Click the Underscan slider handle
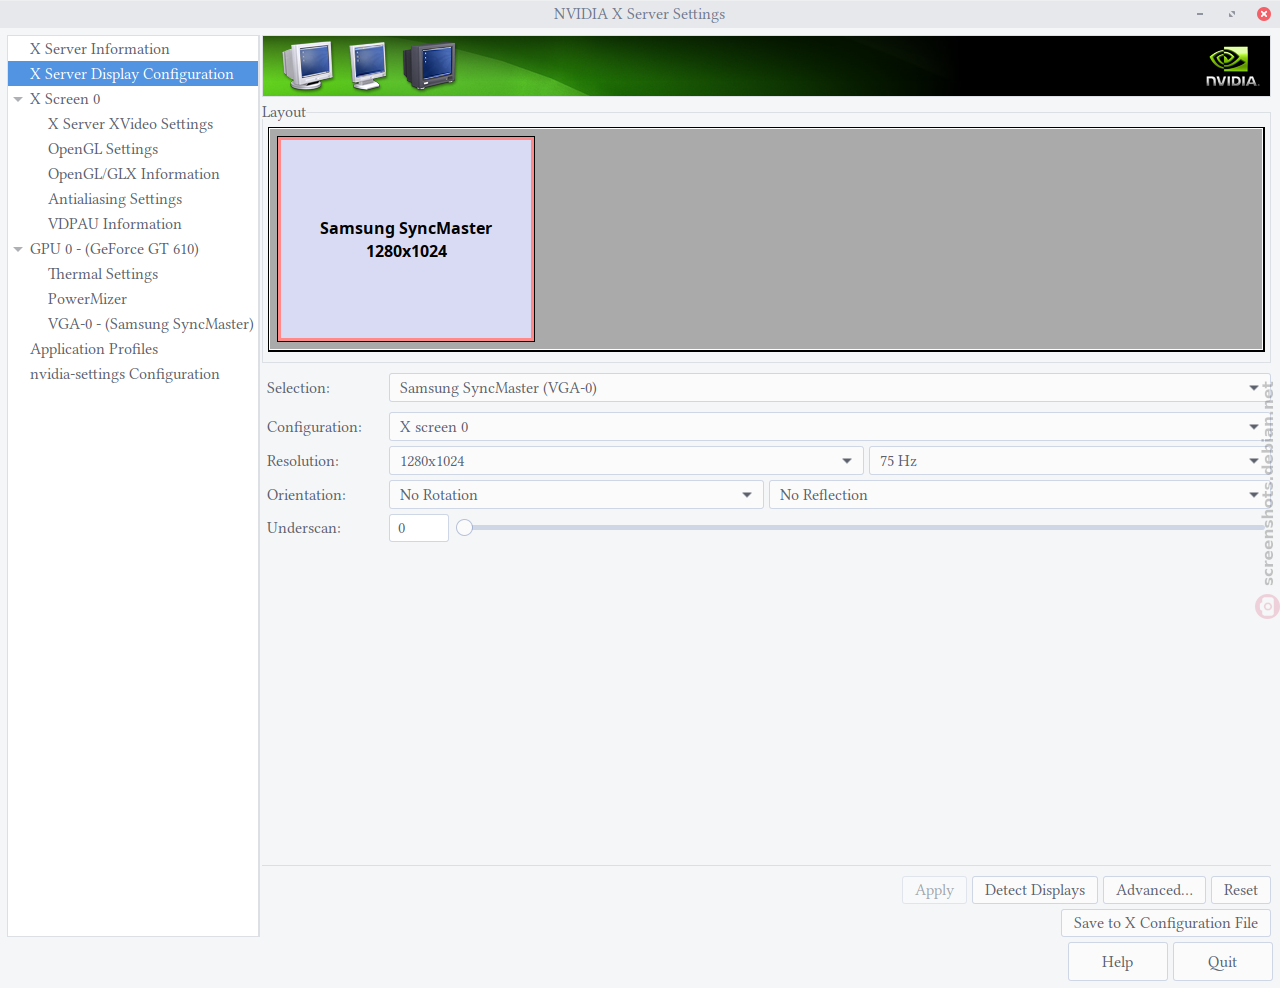1280x988 pixels. tap(464, 528)
